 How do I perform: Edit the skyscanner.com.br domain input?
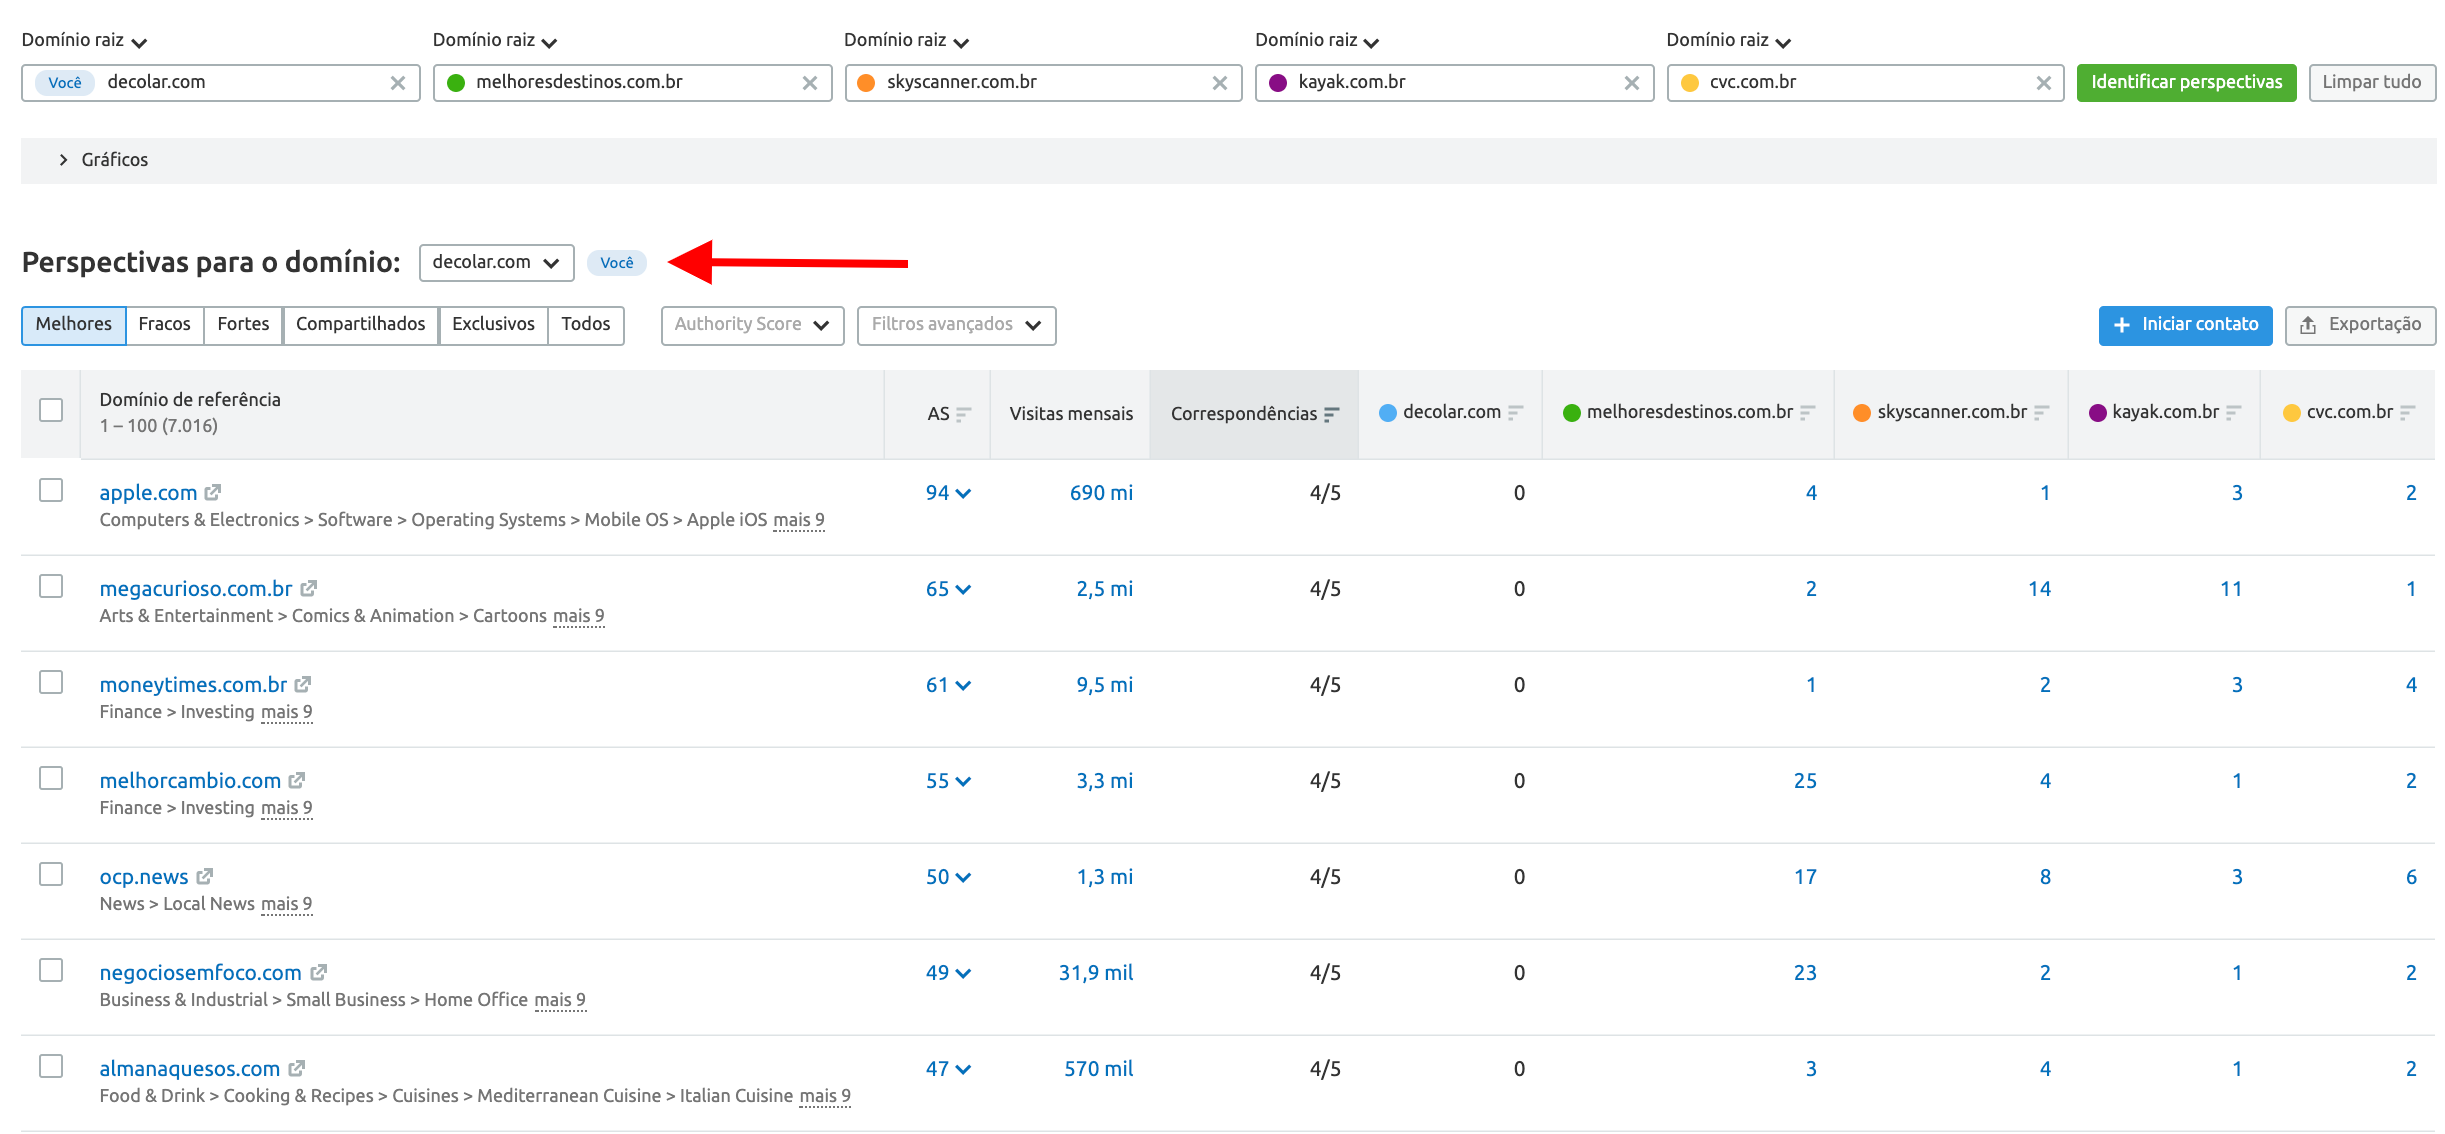click(x=1042, y=83)
